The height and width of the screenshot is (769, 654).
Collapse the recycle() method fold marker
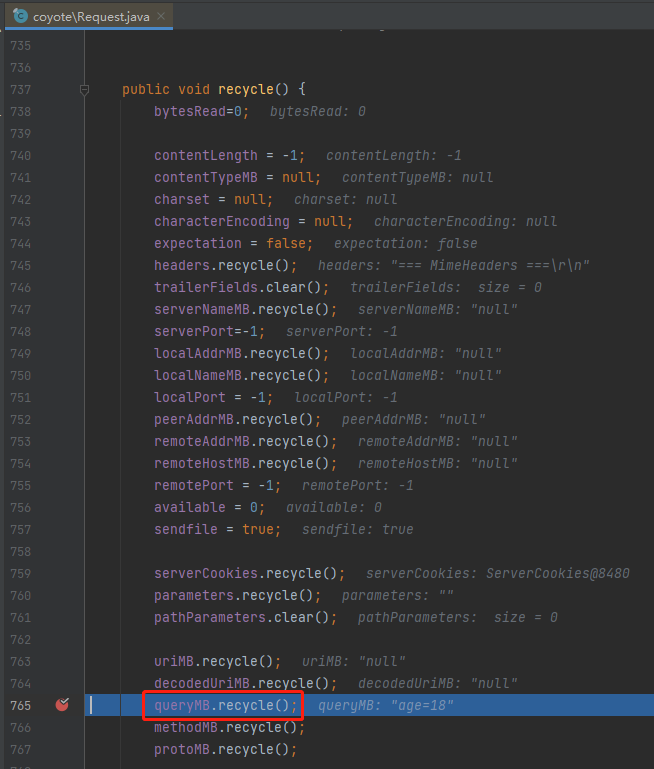[84, 89]
